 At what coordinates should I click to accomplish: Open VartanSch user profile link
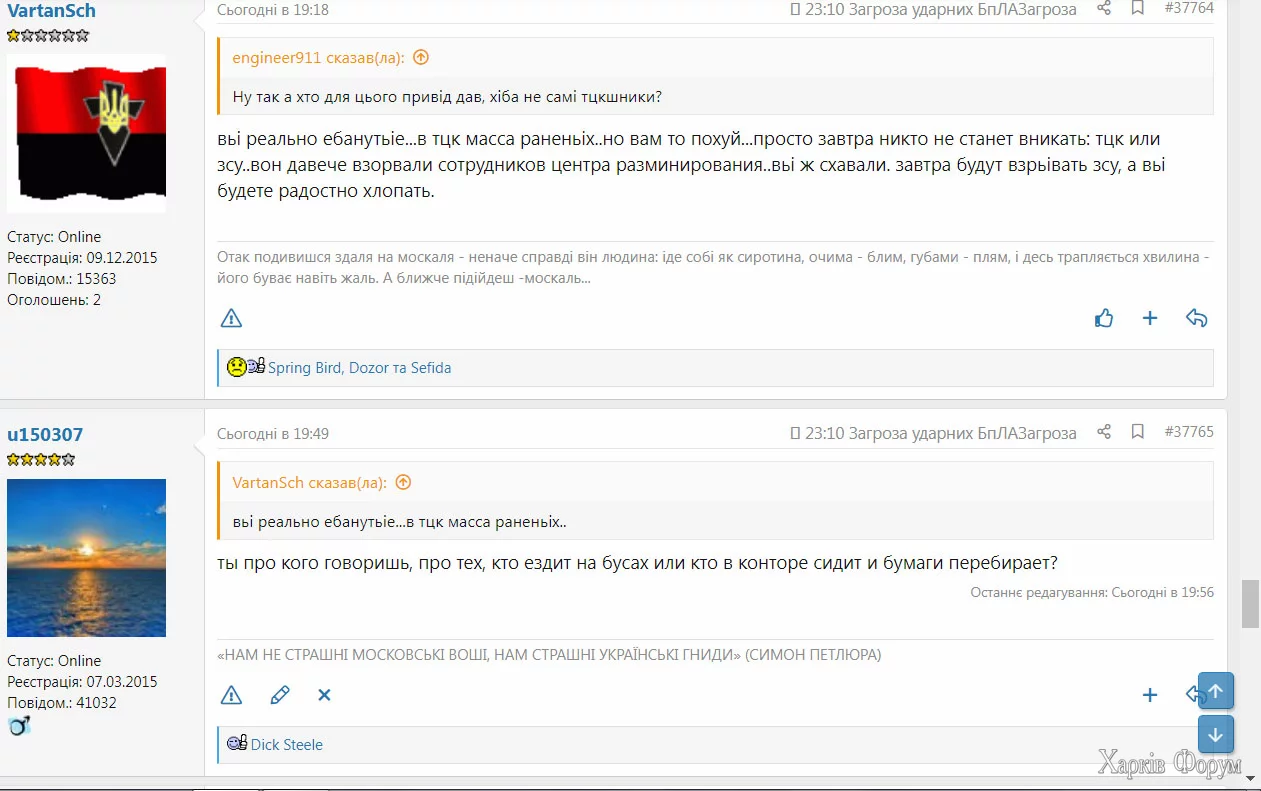[x=52, y=10]
